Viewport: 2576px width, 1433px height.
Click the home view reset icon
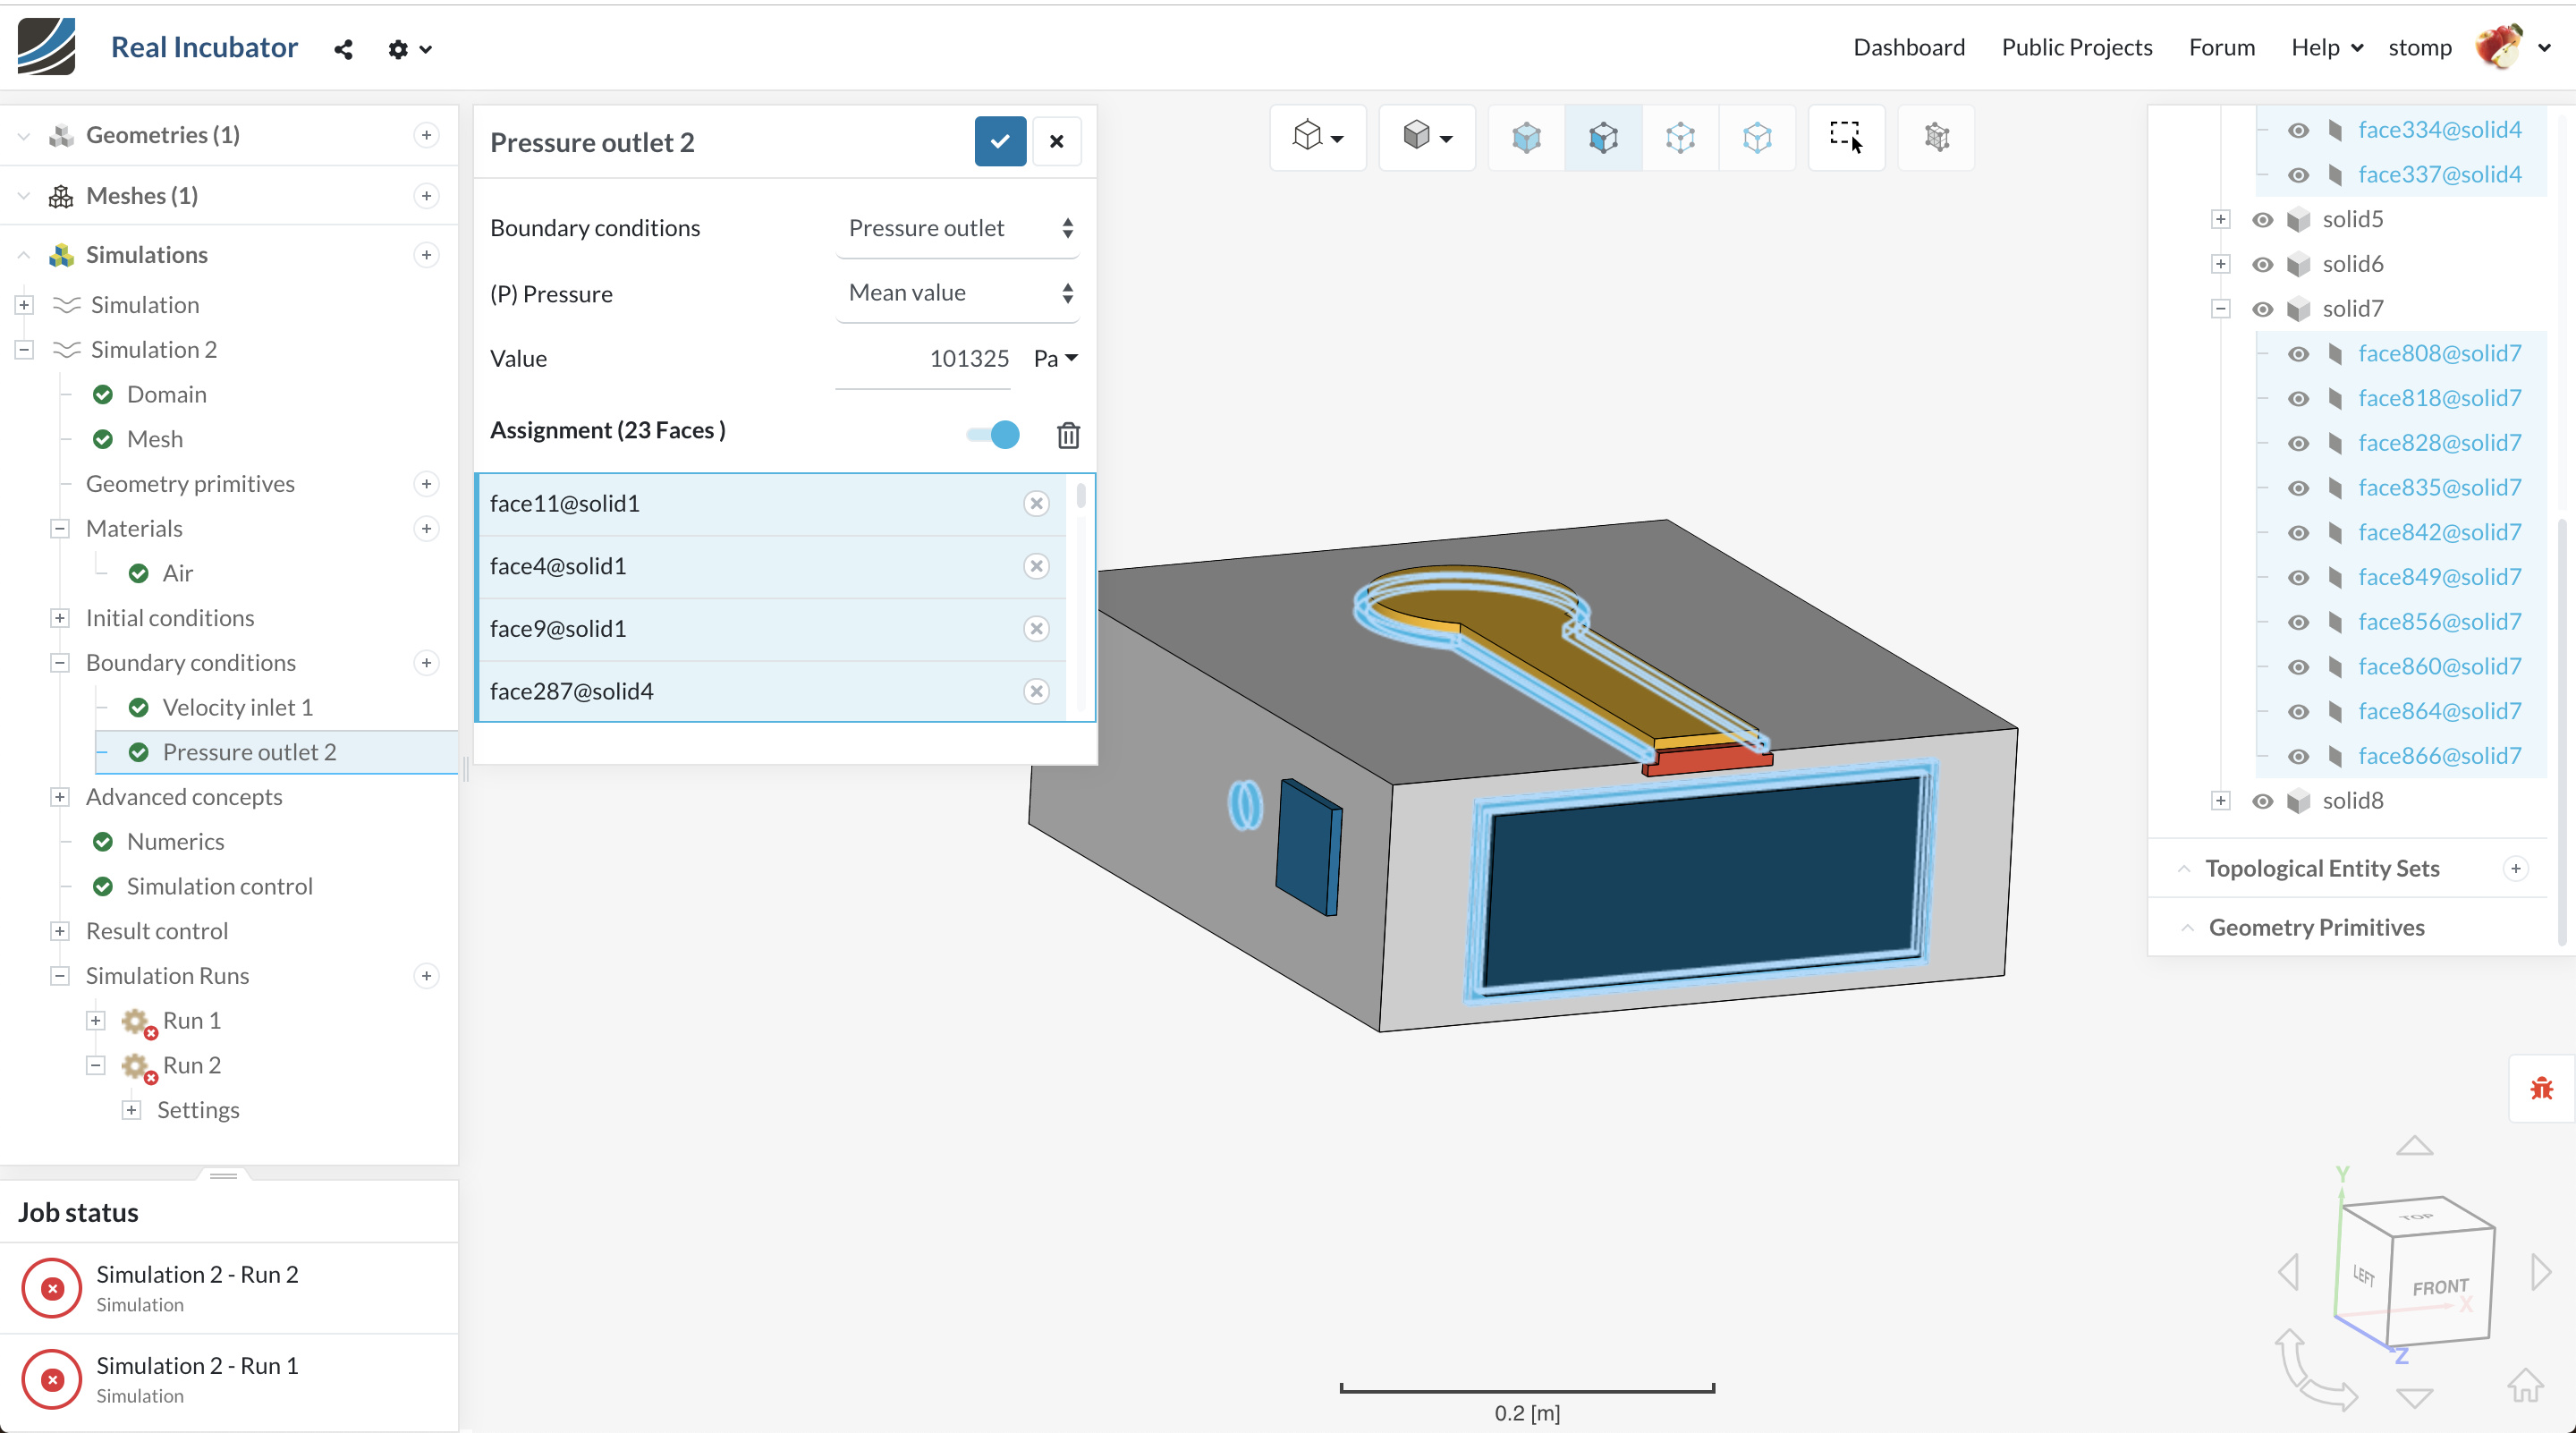[2524, 1385]
